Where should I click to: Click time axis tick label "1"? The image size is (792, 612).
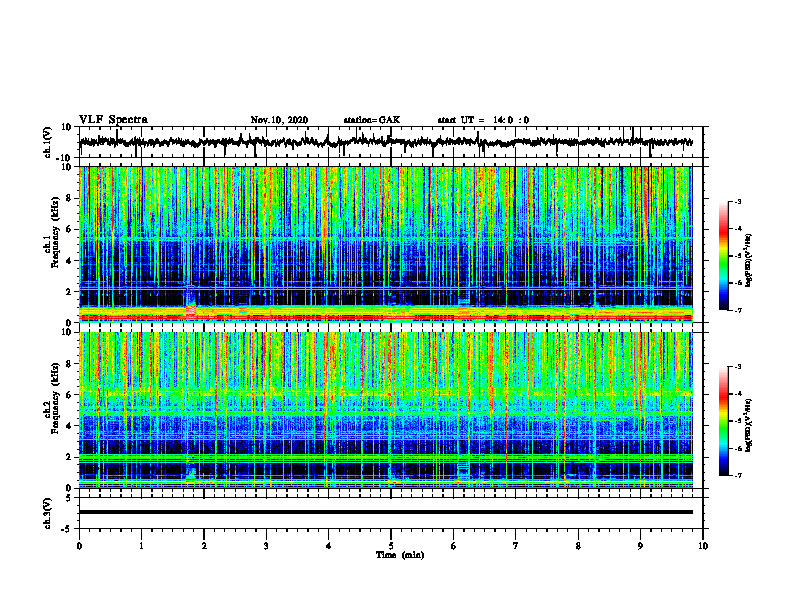(x=141, y=546)
